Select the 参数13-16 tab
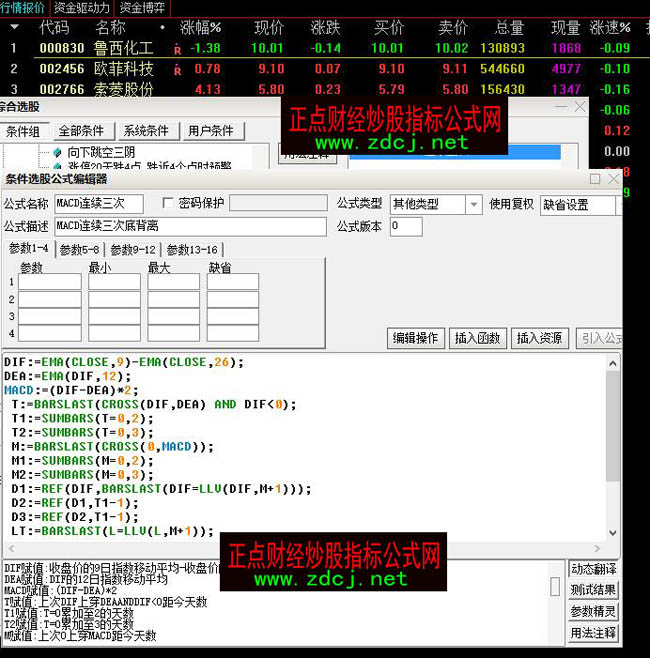This screenshot has width=650, height=658. pyautogui.click(x=192, y=250)
